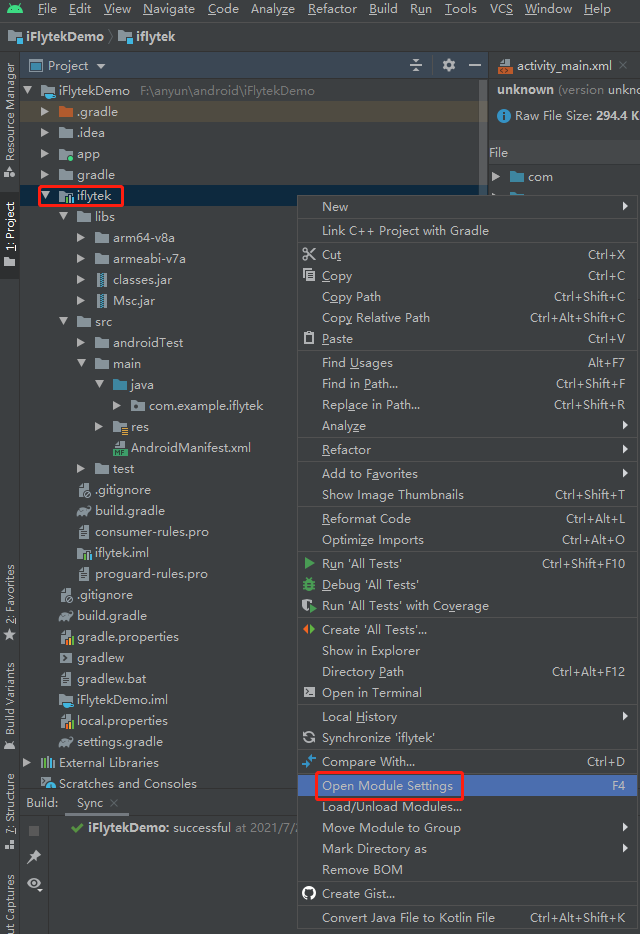Expand the .gradle folder

pyautogui.click(x=45, y=111)
